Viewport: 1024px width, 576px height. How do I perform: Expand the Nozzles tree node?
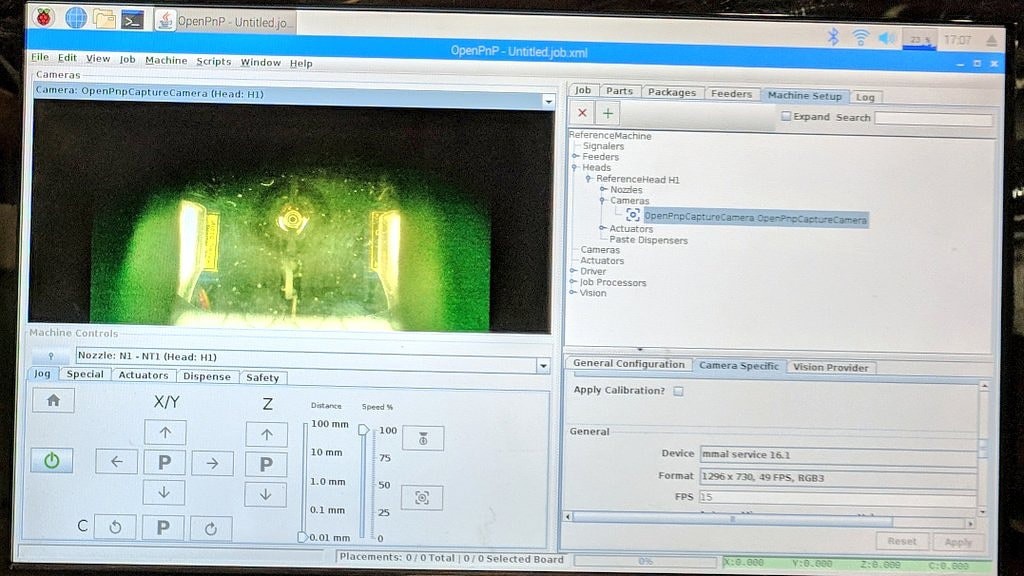pyautogui.click(x=603, y=189)
